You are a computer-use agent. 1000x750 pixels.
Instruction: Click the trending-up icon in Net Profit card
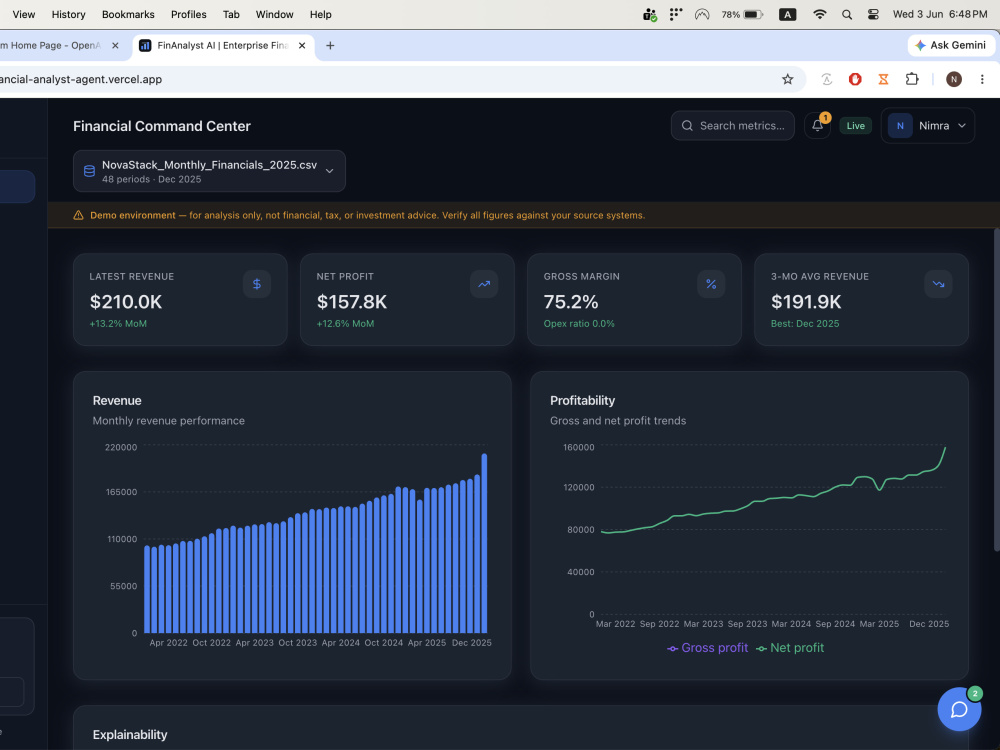tap(484, 284)
